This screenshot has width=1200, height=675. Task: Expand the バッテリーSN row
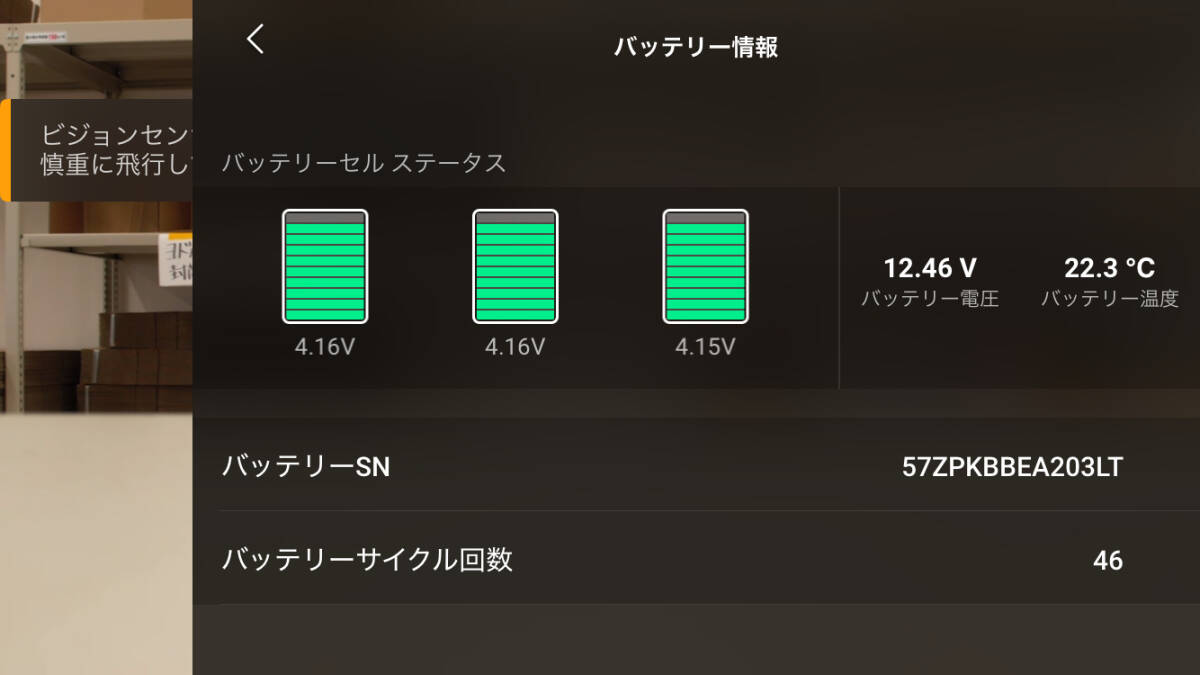[x=700, y=466]
